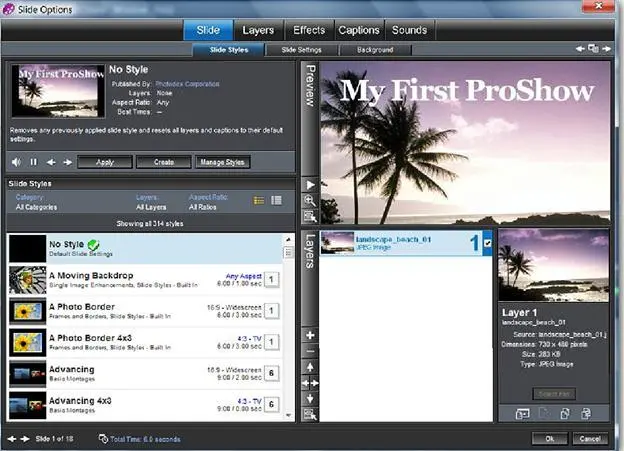This screenshot has height=451, width=624.
Task: Select the A Photo Border 4x3 style
Action: coord(145,342)
